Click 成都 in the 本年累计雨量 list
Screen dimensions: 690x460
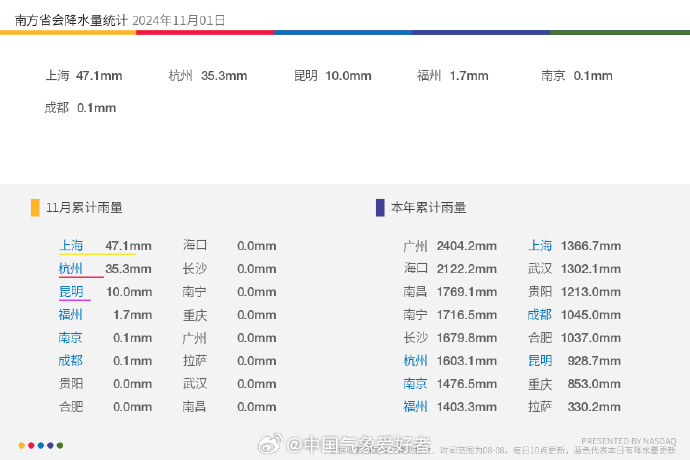(540, 314)
